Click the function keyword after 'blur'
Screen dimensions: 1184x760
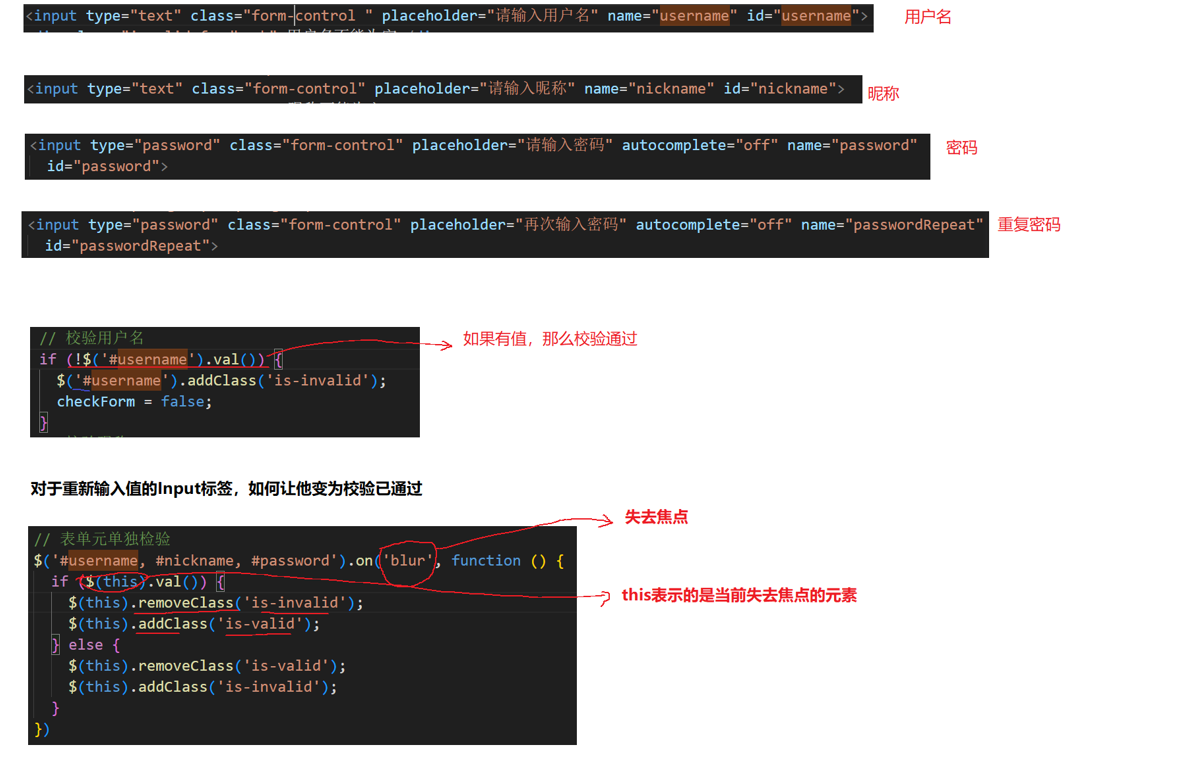(x=486, y=561)
